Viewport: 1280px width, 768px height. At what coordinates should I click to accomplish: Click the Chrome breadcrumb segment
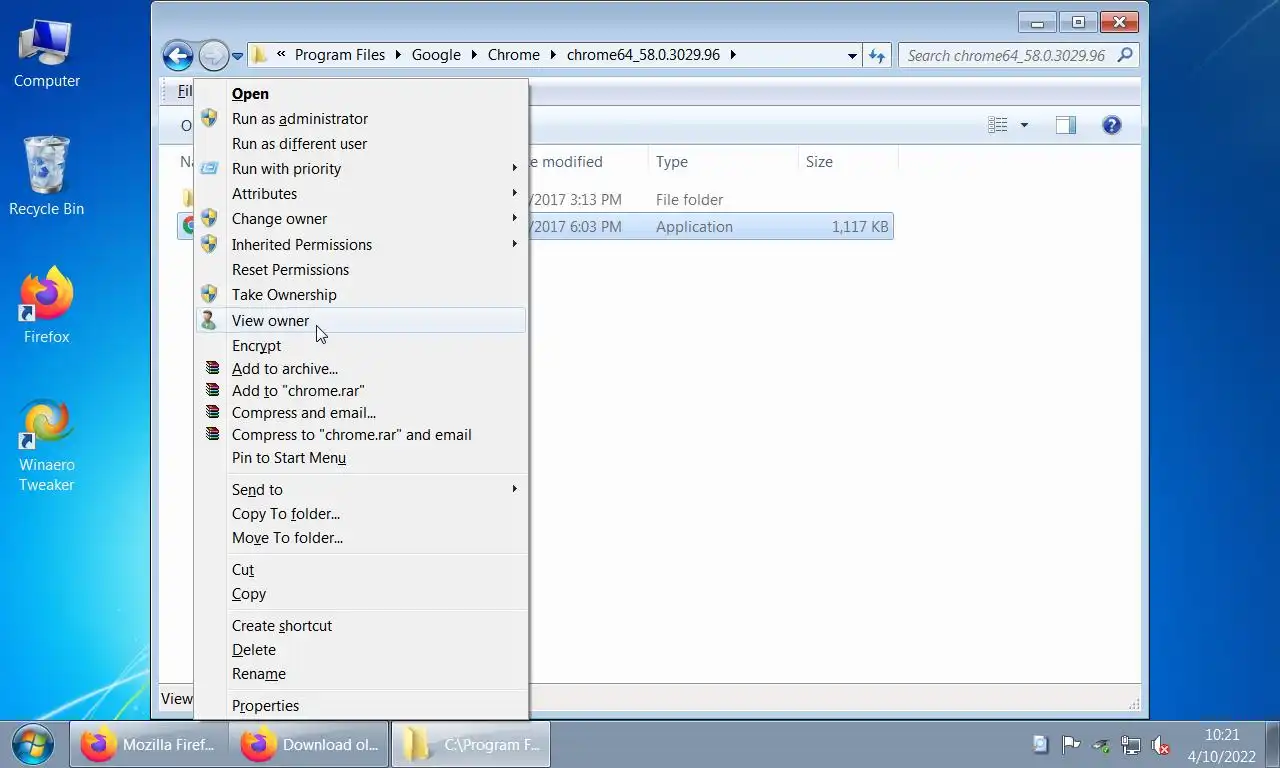click(514, 55)
